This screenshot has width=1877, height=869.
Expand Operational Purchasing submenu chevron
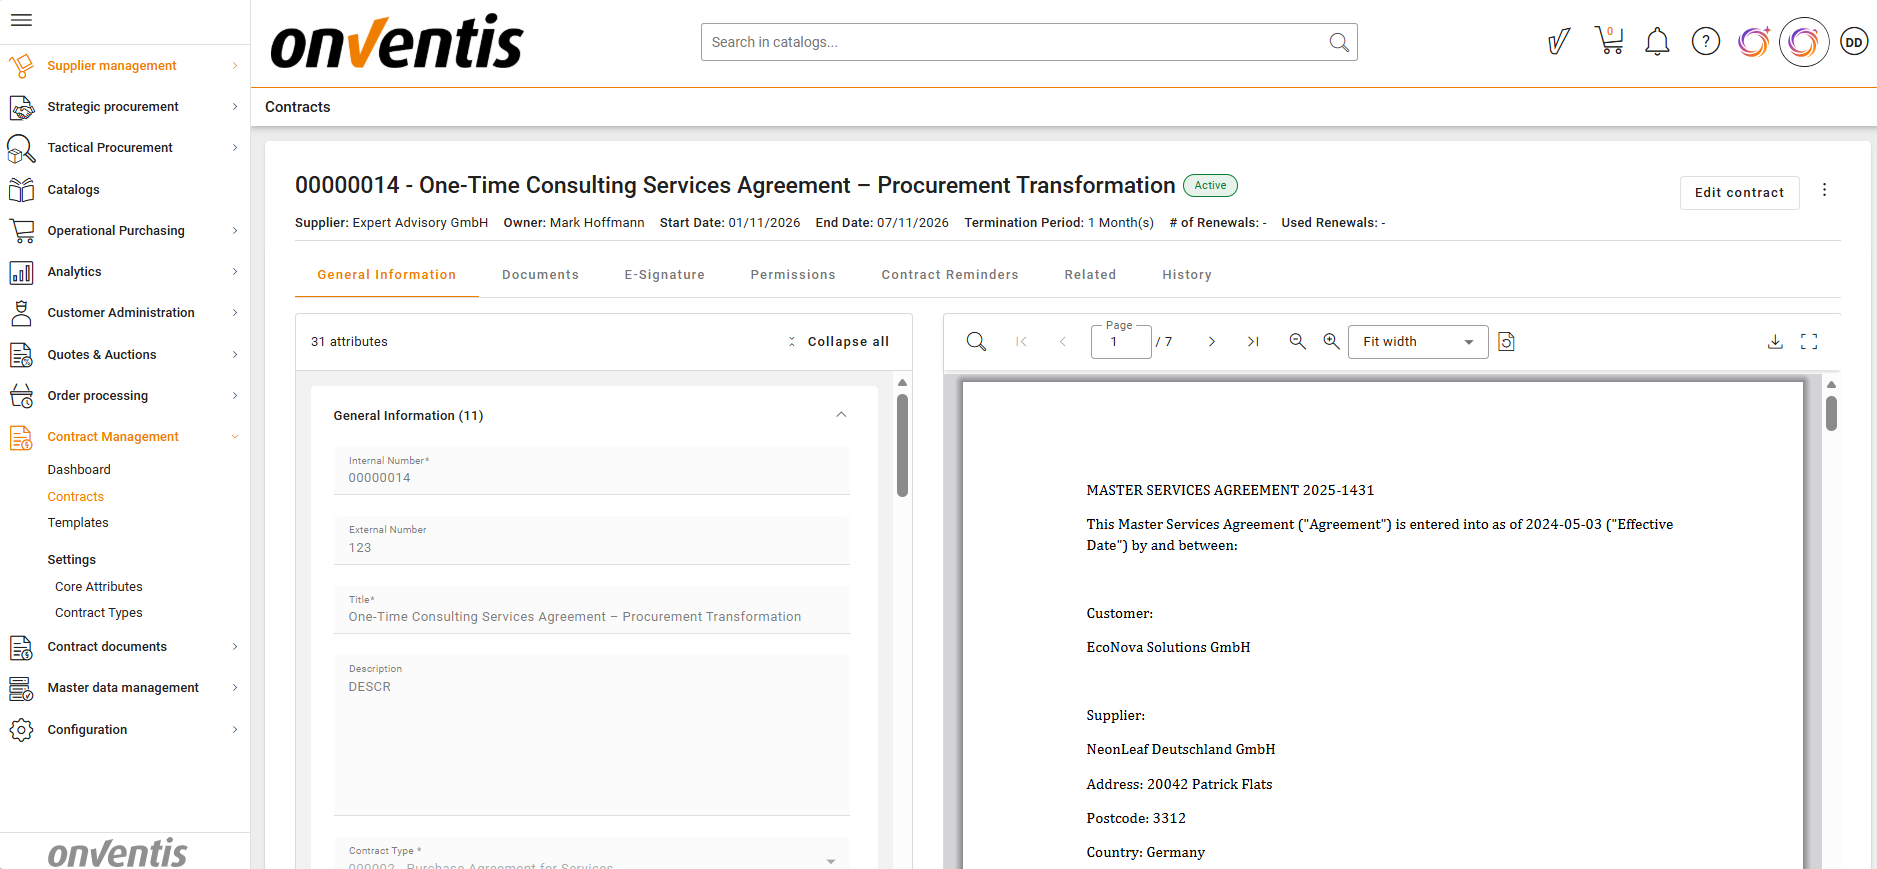pyautogui.click(x=235, y=231)
